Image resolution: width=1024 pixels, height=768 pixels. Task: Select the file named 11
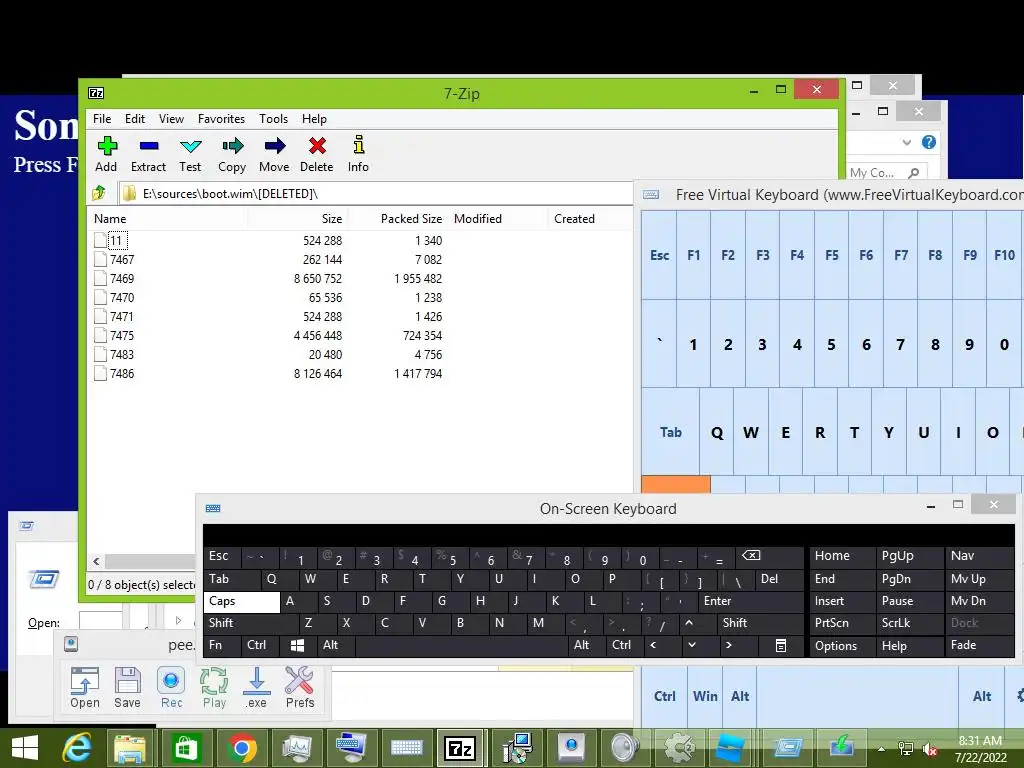[116, 241]
